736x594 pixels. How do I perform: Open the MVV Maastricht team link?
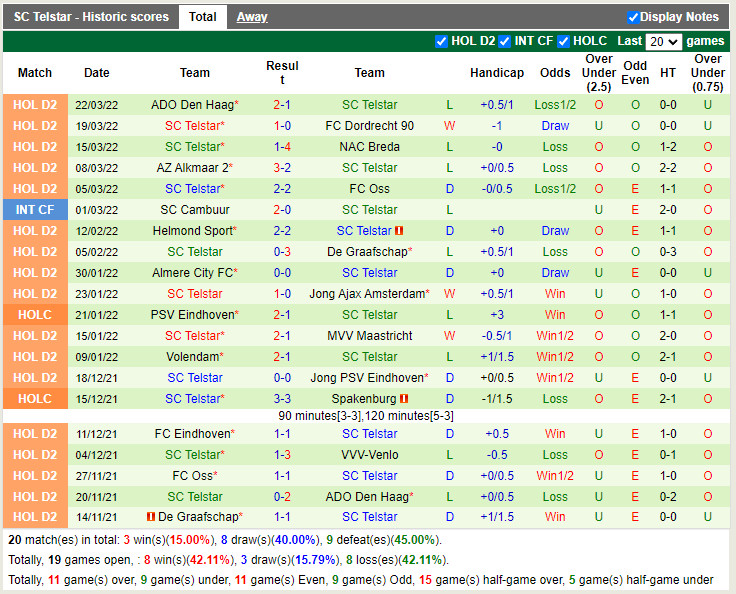pyautogui.click(x=369, y=336)
